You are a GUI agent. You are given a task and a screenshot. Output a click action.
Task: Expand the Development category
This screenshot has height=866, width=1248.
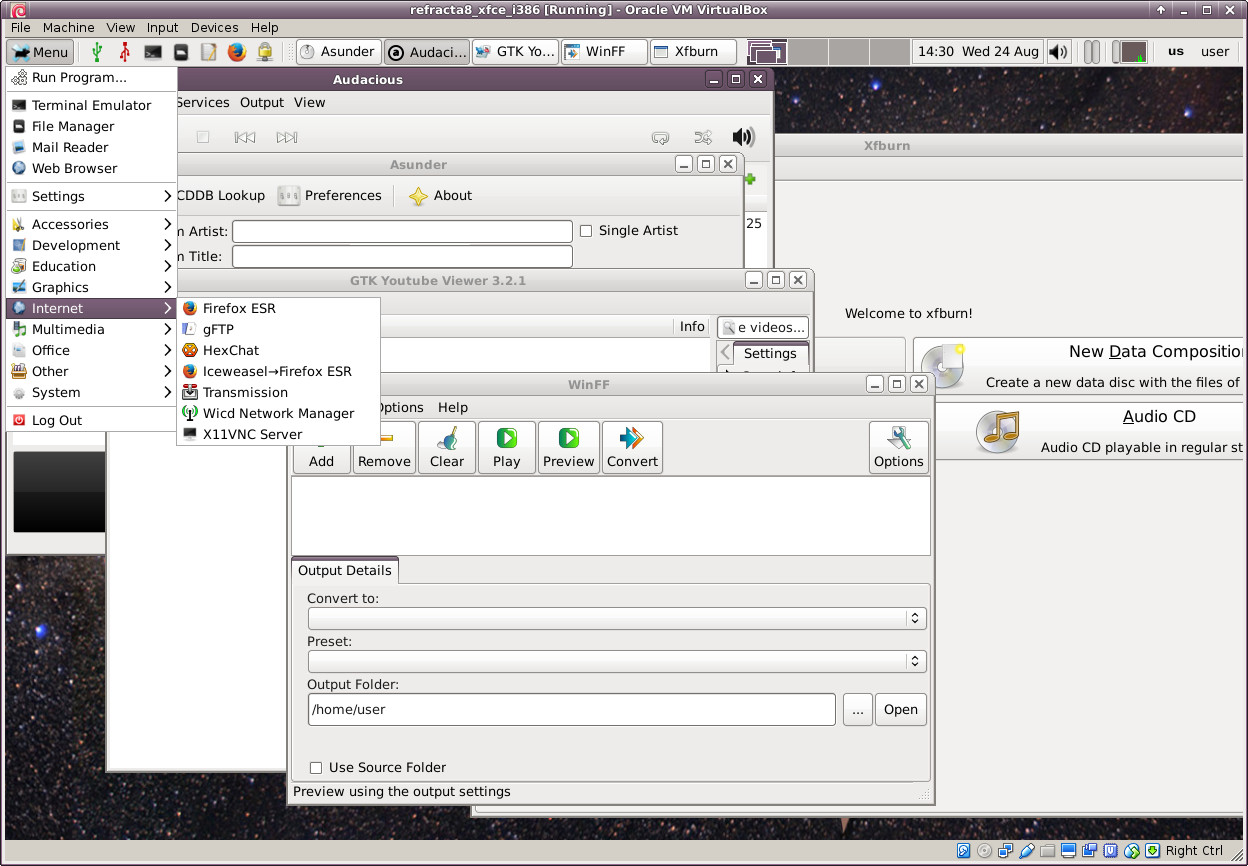[91, 245]
